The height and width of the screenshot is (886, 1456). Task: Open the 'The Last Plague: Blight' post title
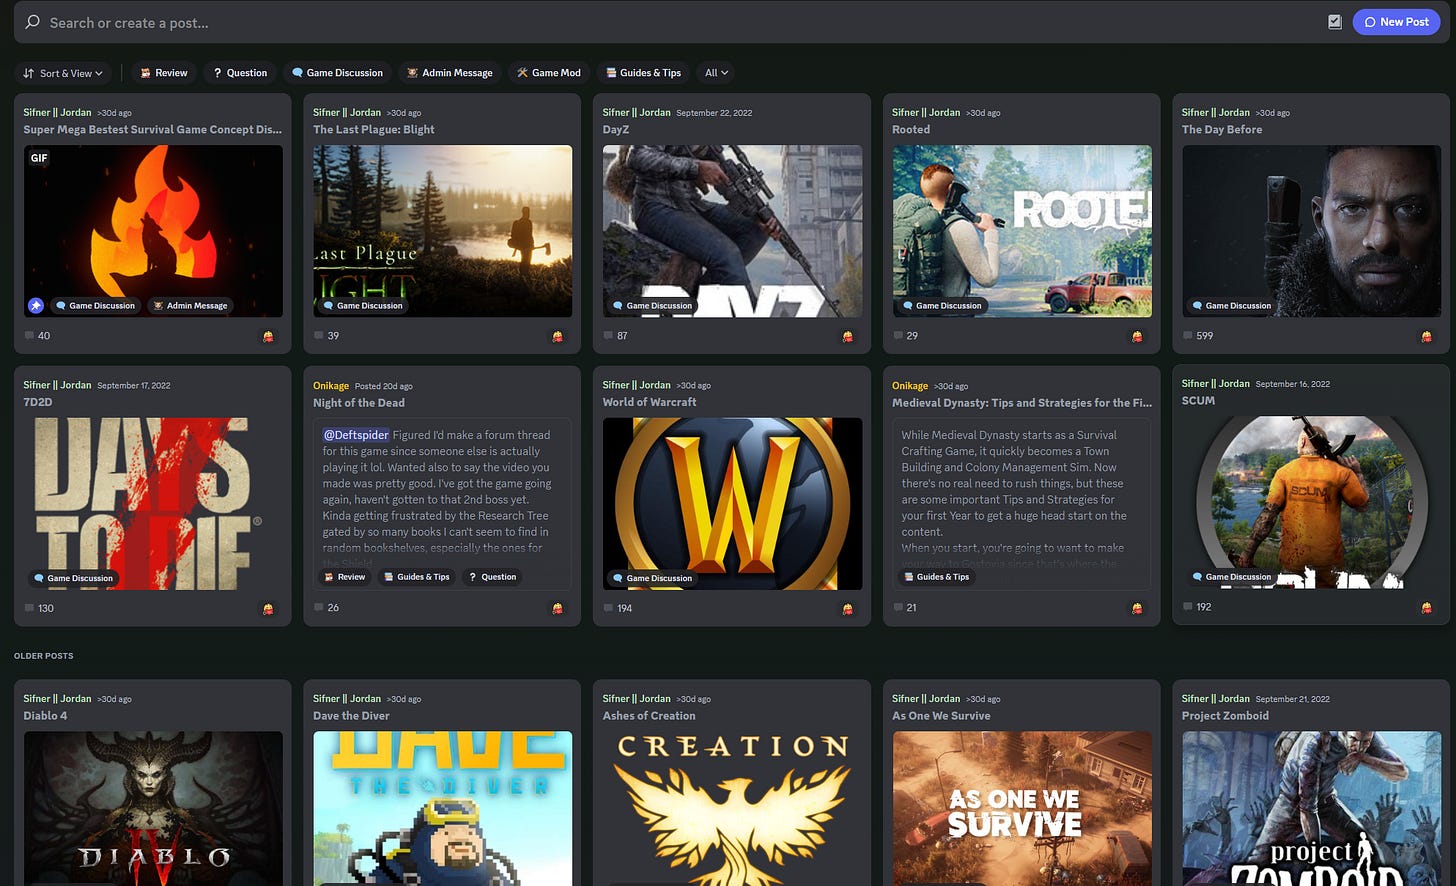[374, 130]
